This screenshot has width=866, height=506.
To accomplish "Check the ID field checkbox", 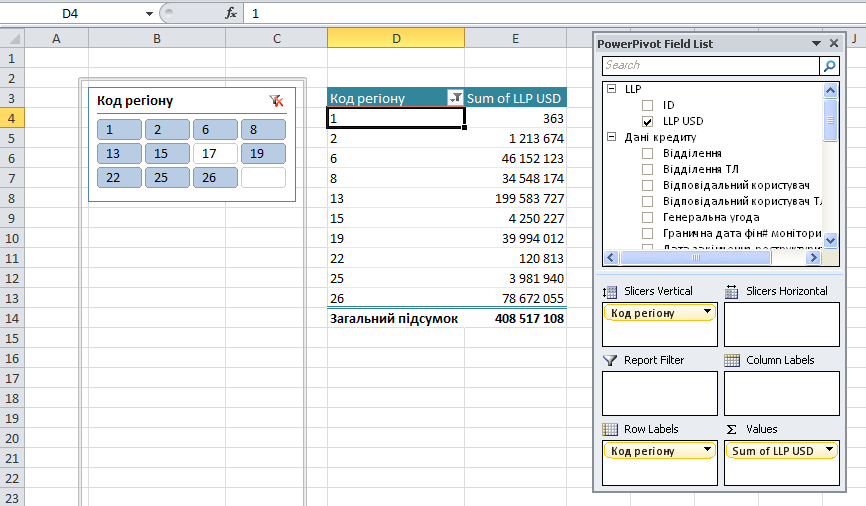I will point(647,105).
